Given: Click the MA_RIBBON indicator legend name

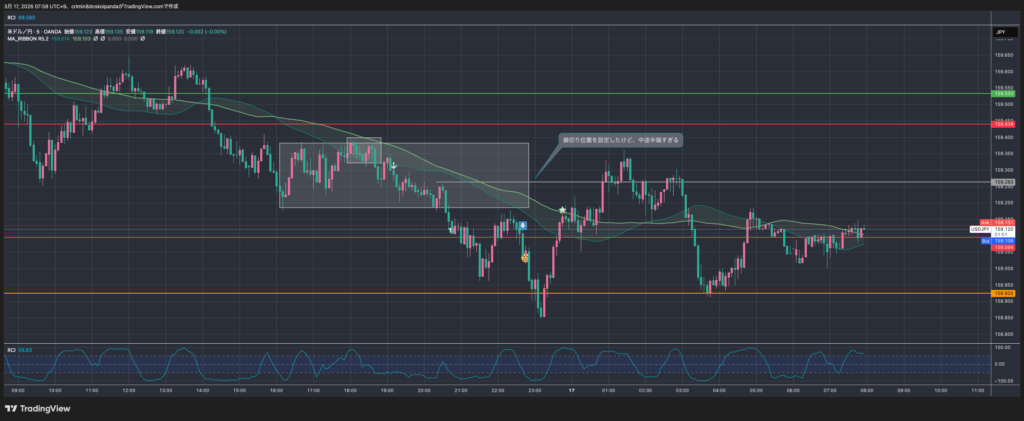Looking at the screenshot, I should (x=25, y=38).
